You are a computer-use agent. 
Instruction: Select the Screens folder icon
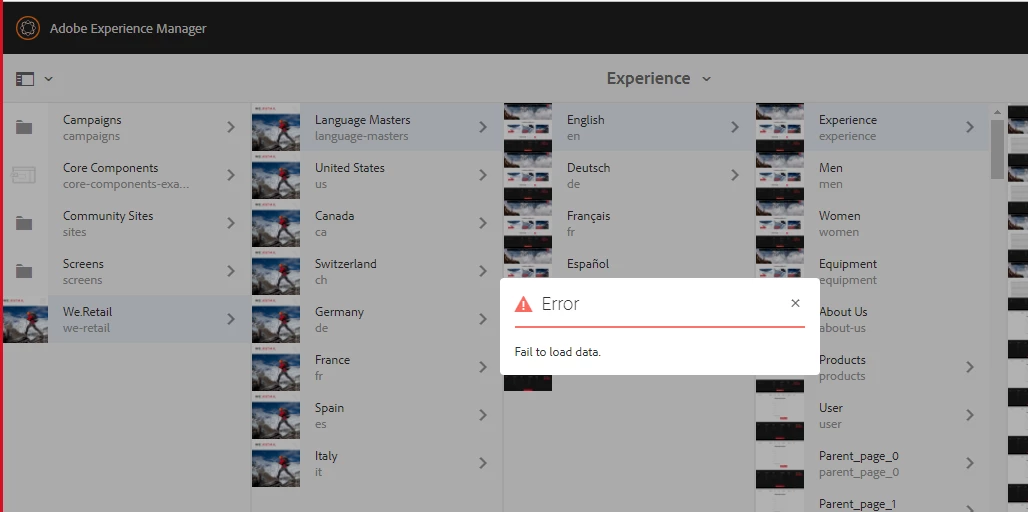(x=24, y=271)
